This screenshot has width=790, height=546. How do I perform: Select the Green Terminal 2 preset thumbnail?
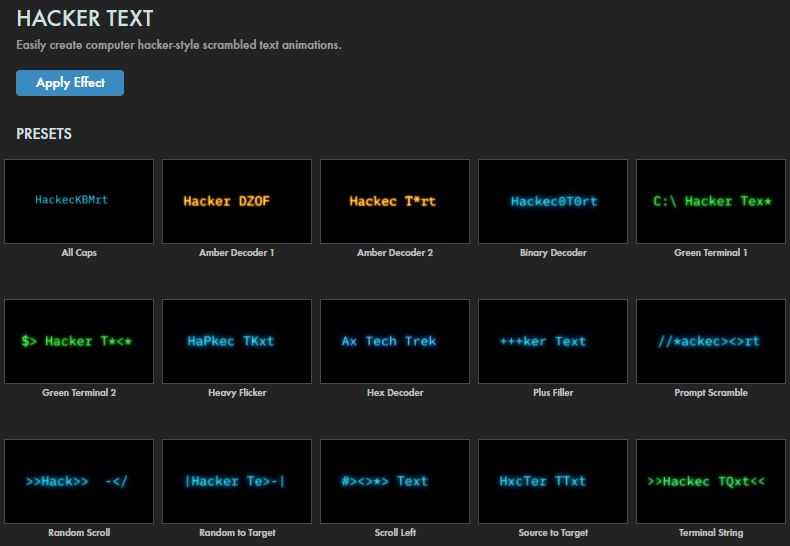79,342
